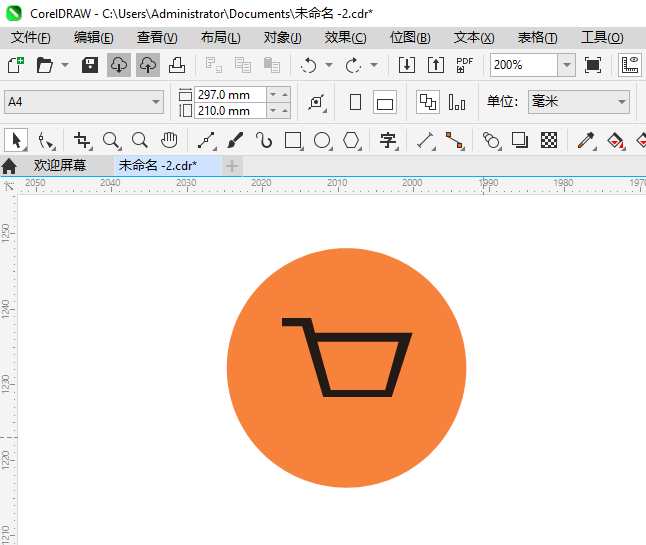This screenshot has height=545, width=646.
Task: Click the page height field 210.0 mm
Action: click(x=230, y=111)
